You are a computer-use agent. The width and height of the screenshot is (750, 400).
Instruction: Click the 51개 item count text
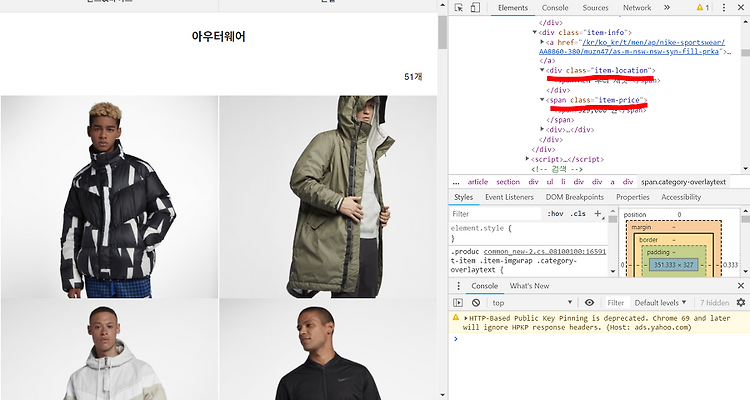click(413, 77)
